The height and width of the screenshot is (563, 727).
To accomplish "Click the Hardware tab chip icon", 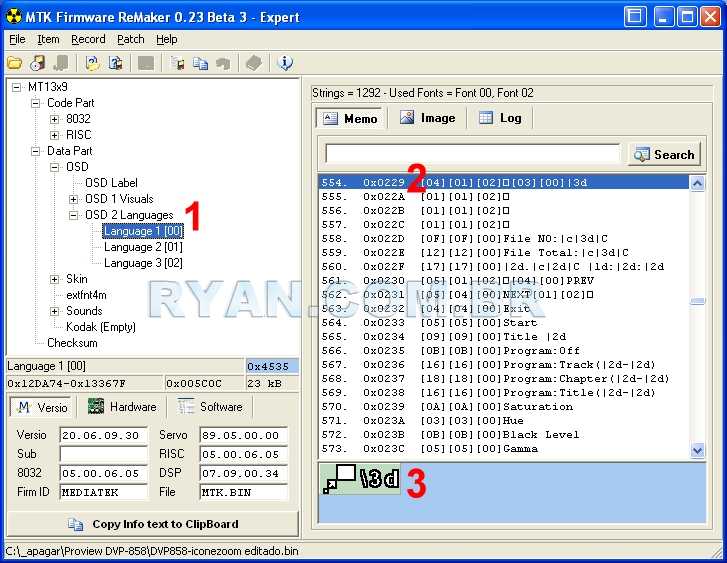I will 96,407.
